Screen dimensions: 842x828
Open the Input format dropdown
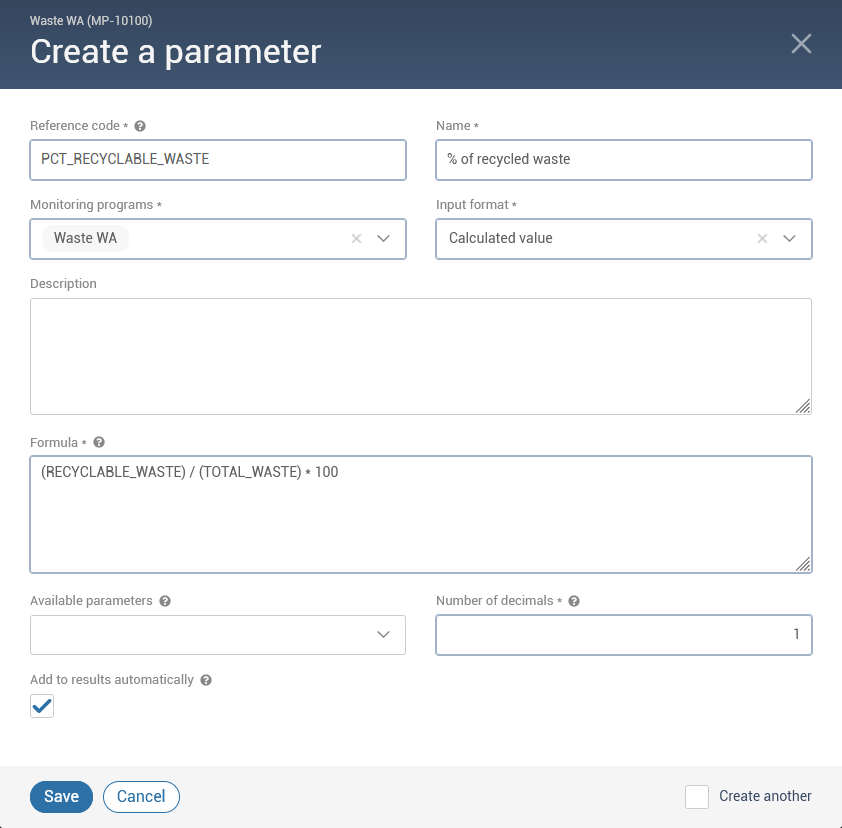click(x=789, y=239)
